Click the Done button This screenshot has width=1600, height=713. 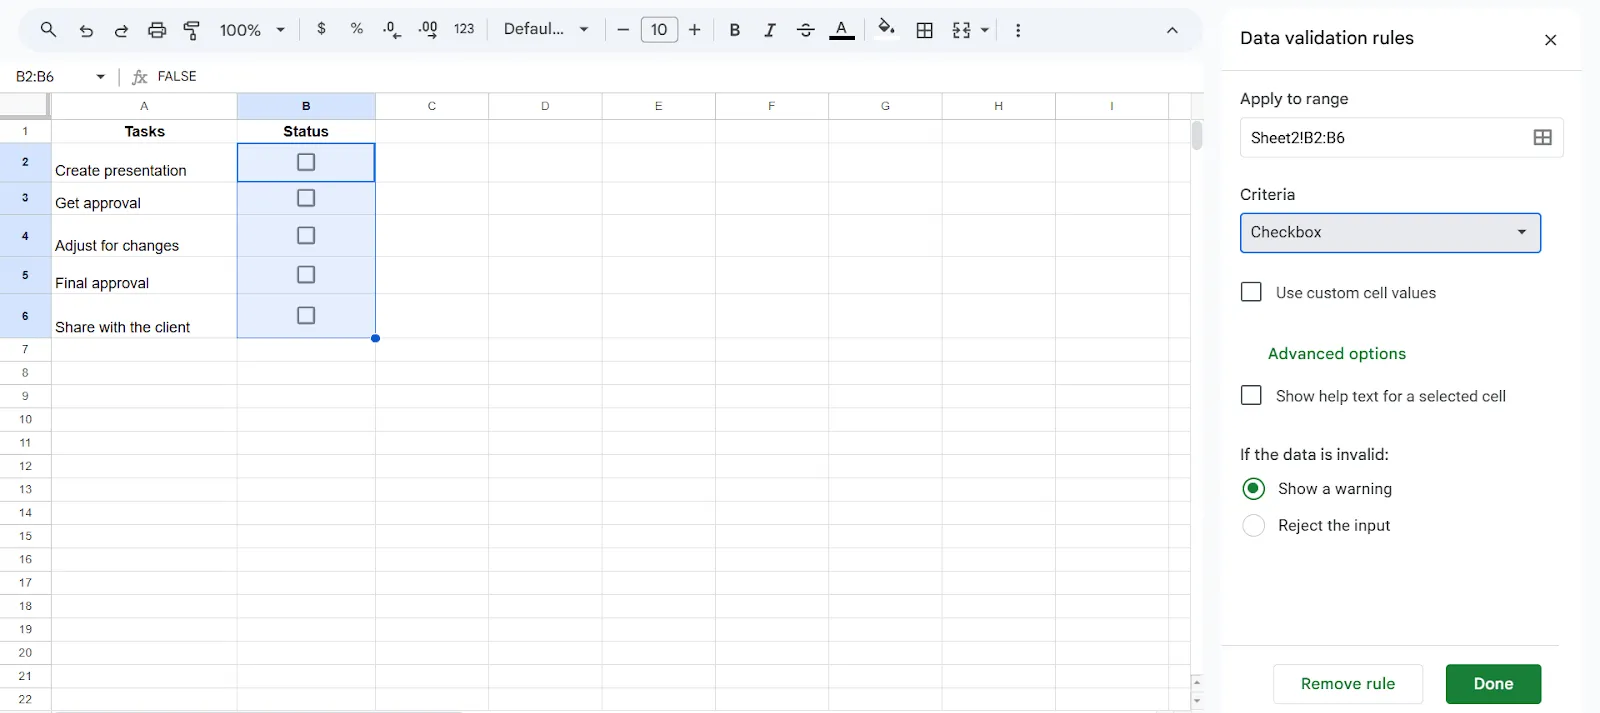[1493, 684]
